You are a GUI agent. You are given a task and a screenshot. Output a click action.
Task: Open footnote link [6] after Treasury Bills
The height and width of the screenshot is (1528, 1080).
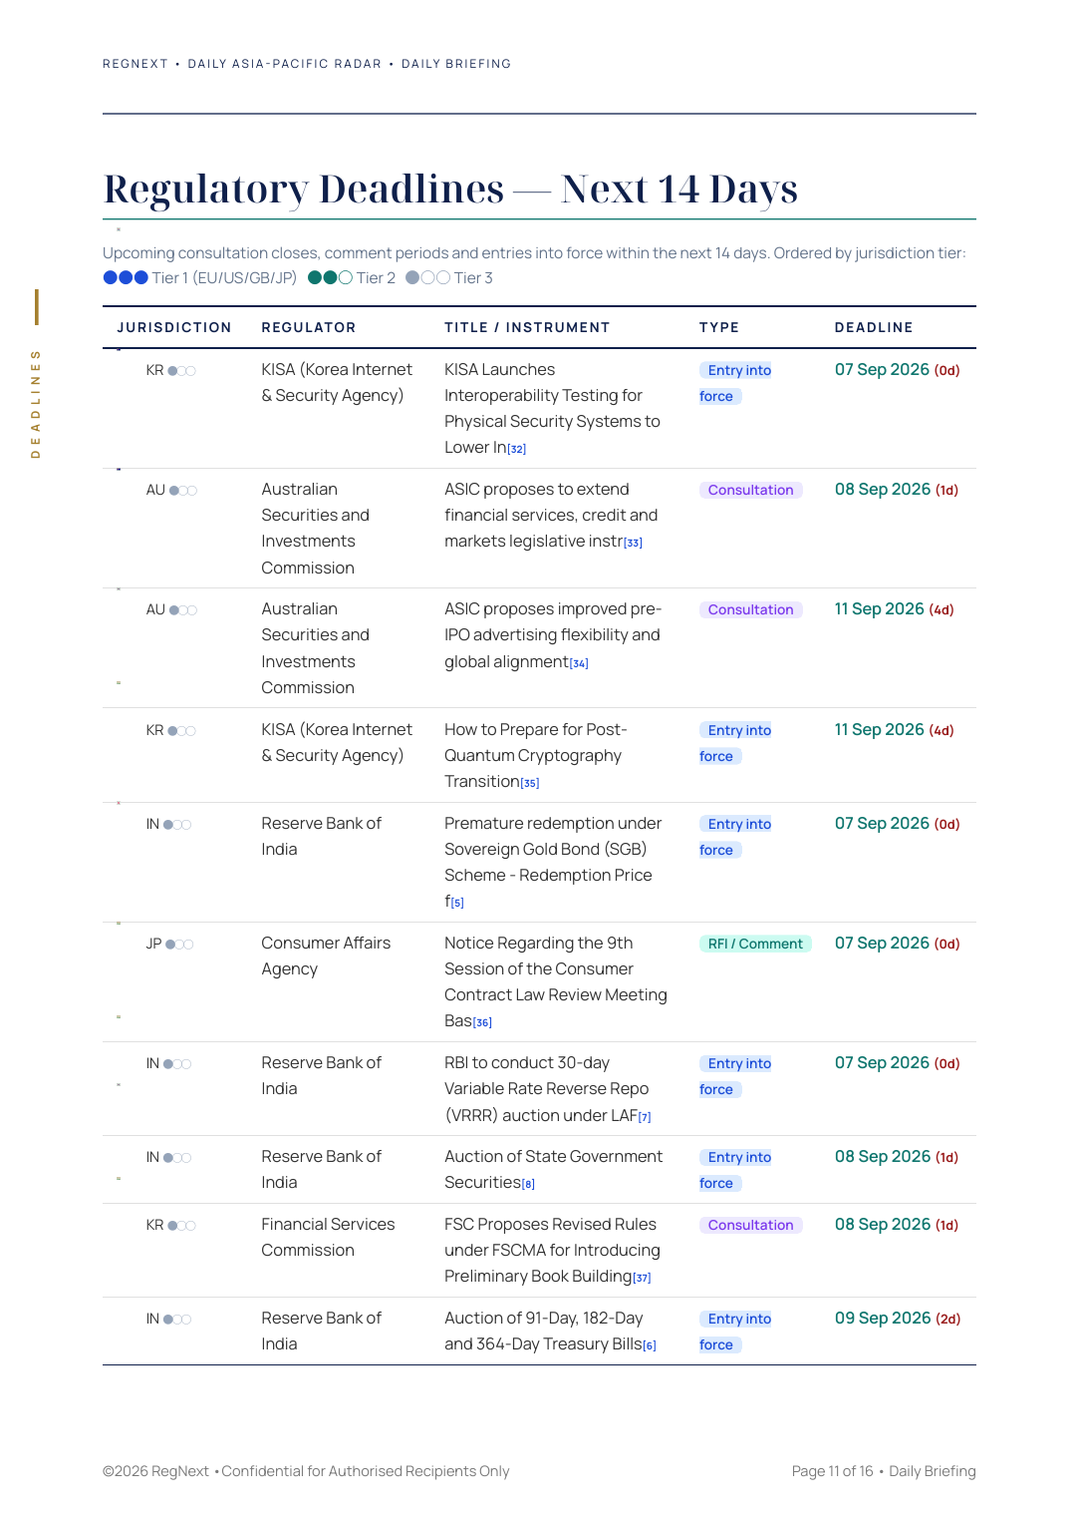(650, 1346)
